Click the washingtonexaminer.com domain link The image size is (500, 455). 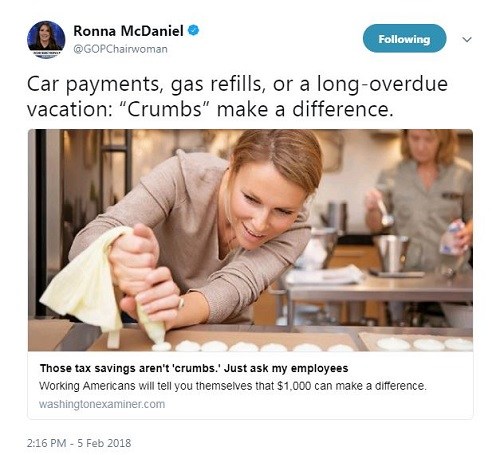(102, 404)
